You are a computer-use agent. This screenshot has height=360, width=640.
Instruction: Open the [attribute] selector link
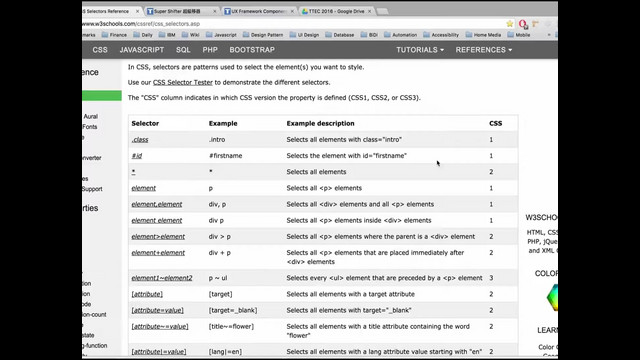pos(147,294)
